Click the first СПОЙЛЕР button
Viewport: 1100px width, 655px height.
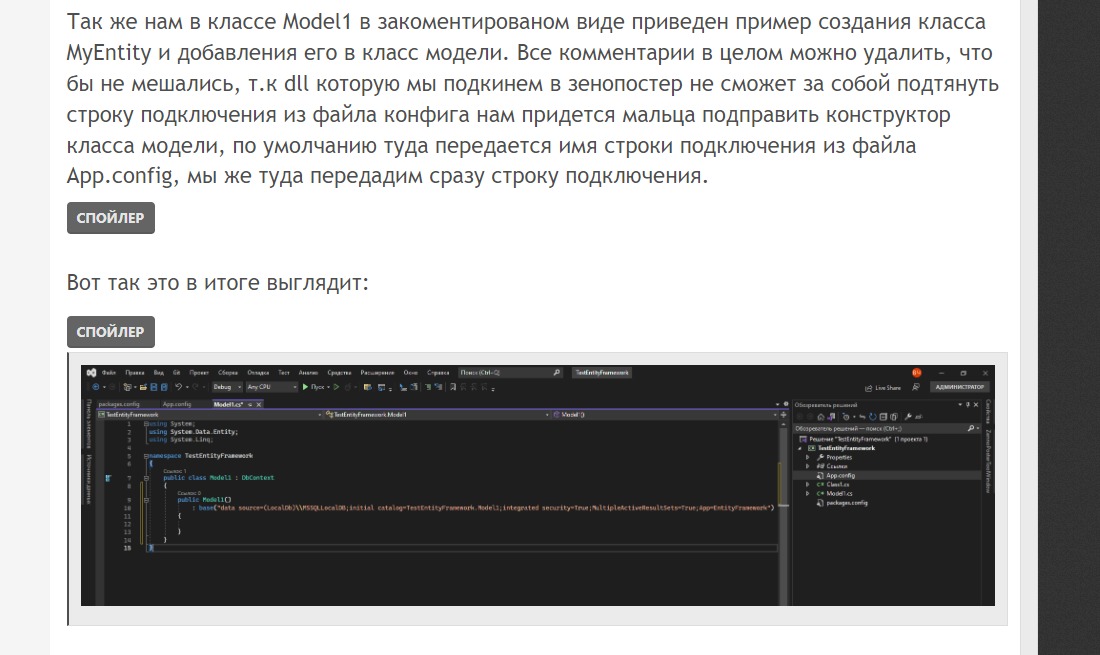click(x=110, y=218)
